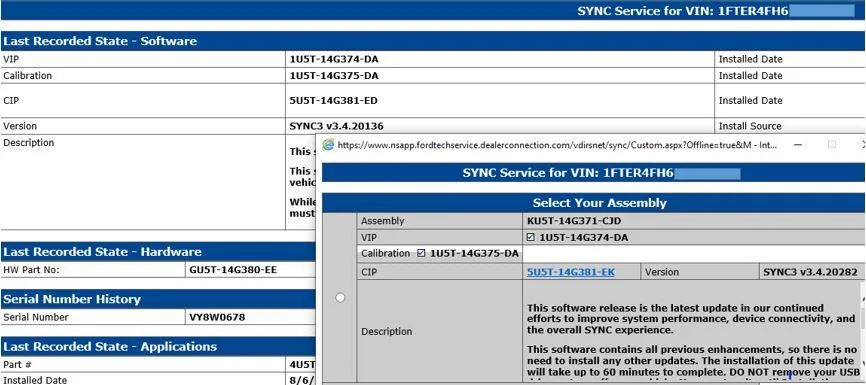
Task: Click the popup SYNC Service for VIN title
Action: click(x=568, y=173)
